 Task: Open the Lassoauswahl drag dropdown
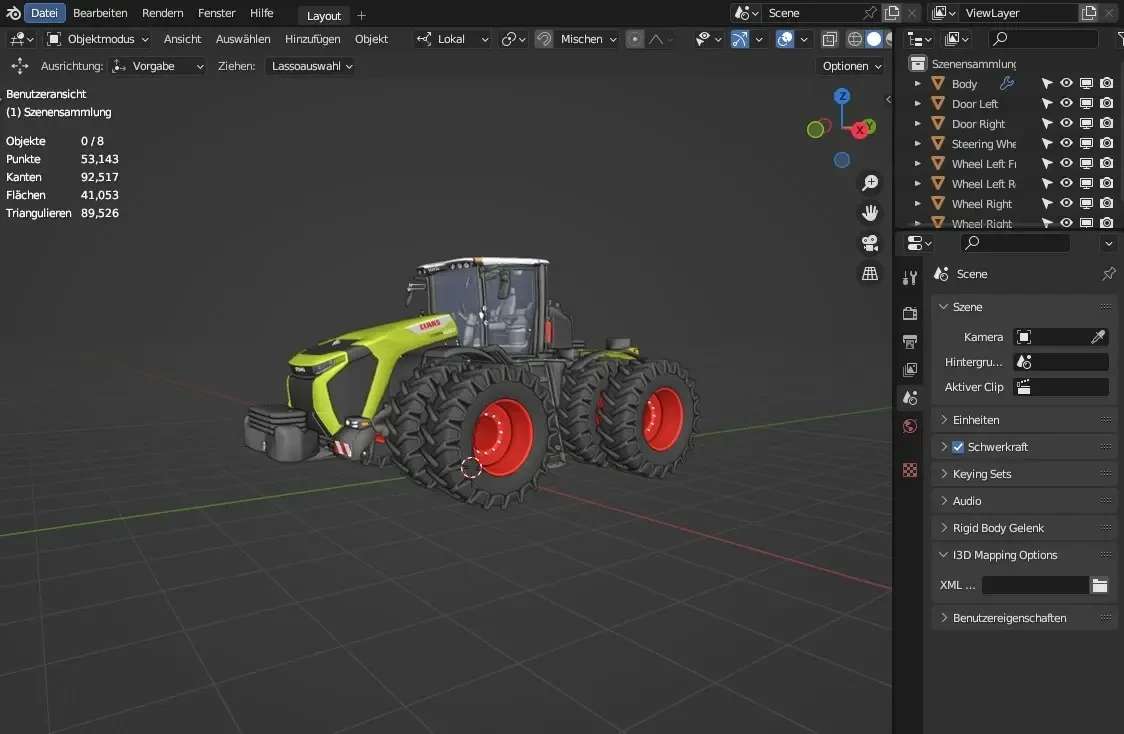pos(310,66)
